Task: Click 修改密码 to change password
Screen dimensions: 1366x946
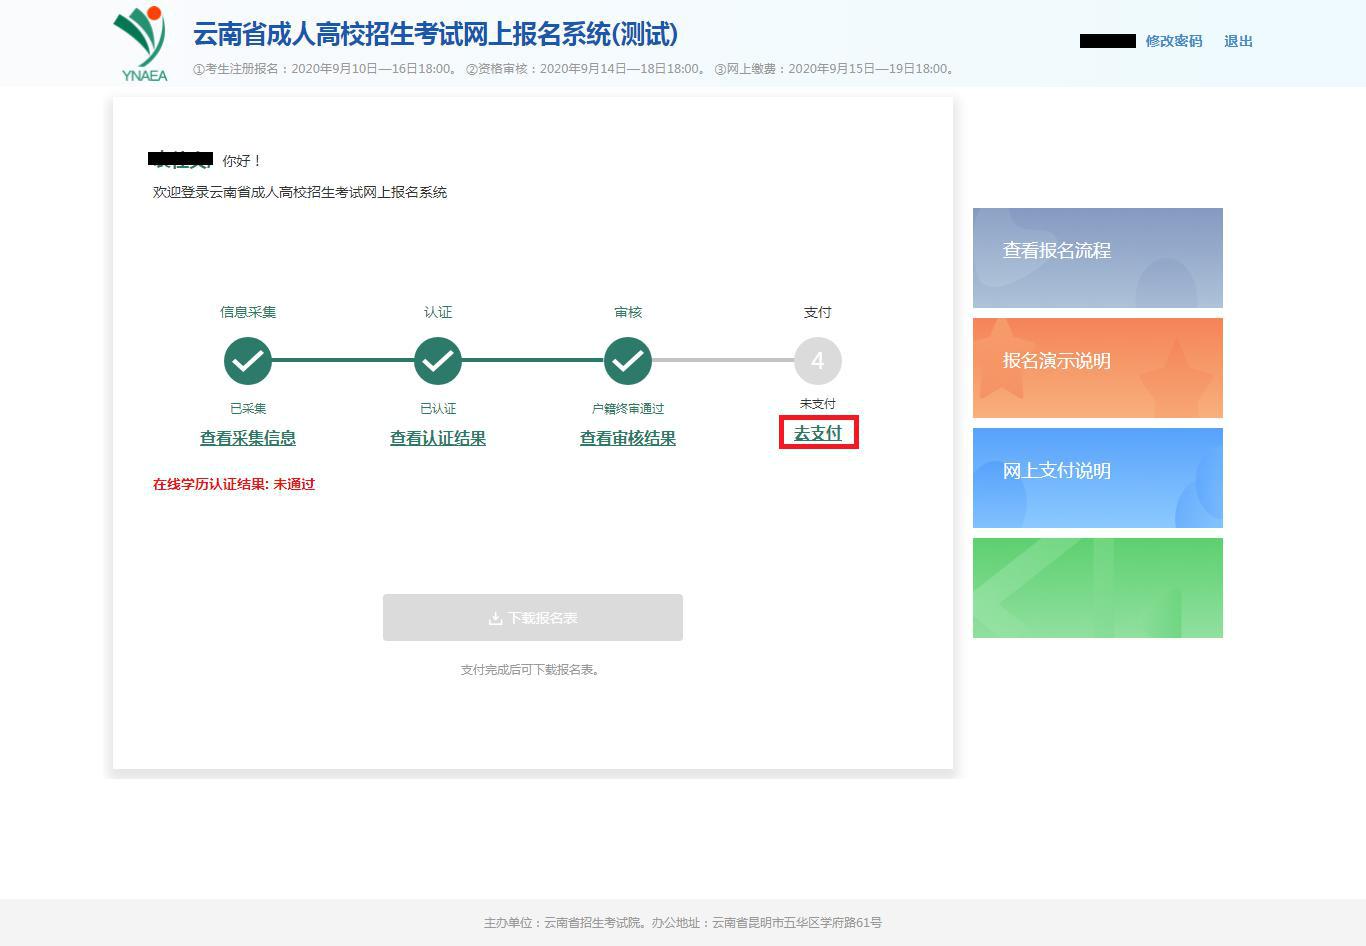Action: (1173, 41)
